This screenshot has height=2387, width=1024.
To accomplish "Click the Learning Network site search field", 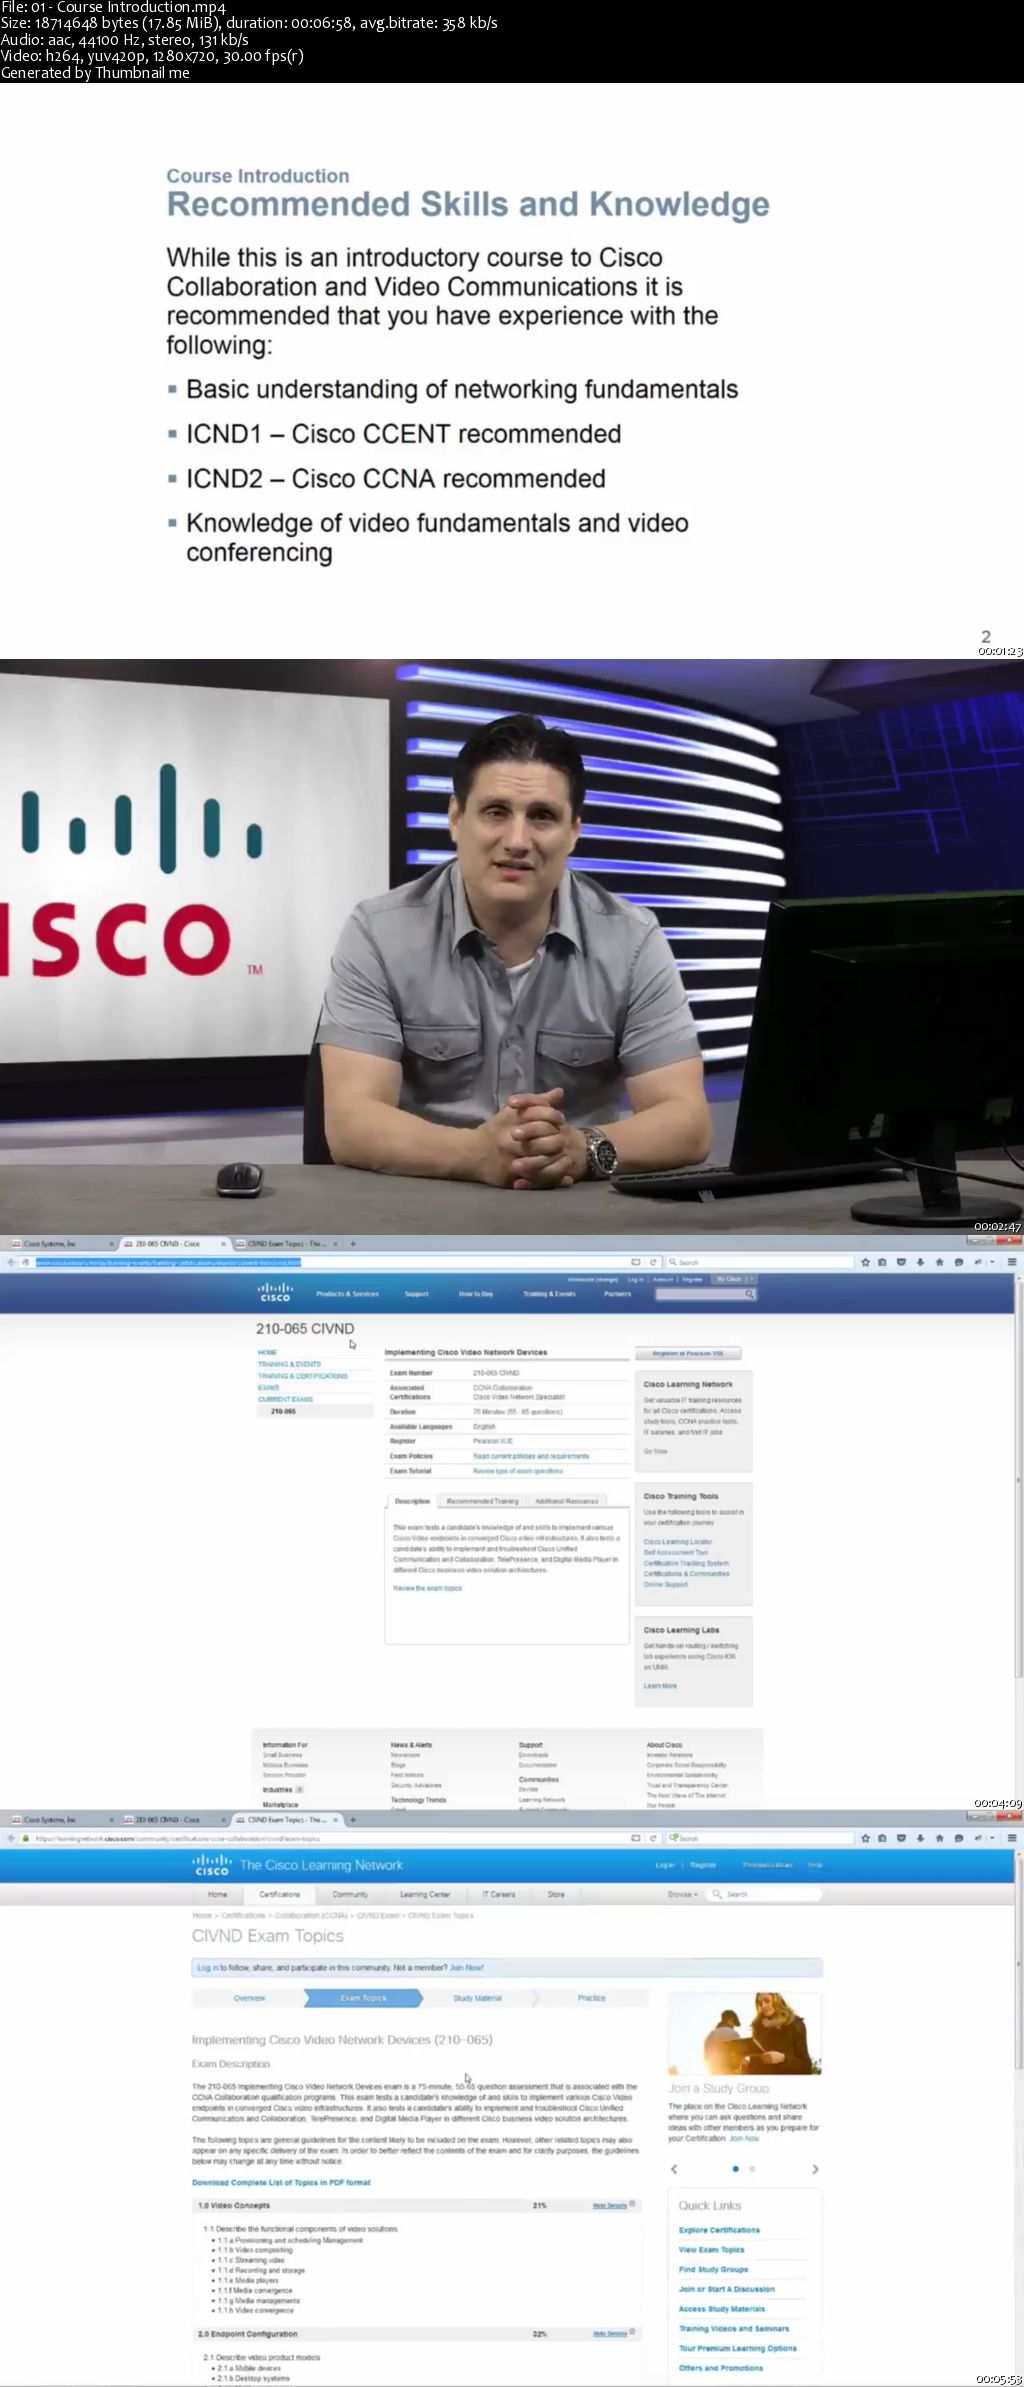I will pyautogui.click(x=765, y=1894).
